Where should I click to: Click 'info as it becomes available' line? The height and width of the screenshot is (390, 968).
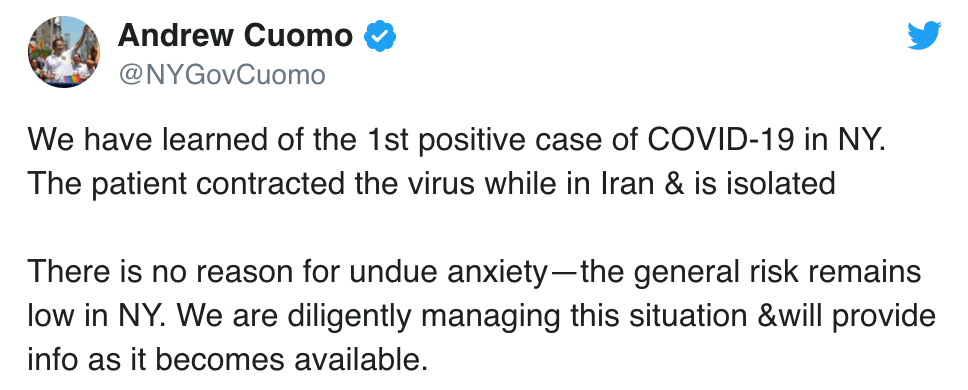pos(228,360)
